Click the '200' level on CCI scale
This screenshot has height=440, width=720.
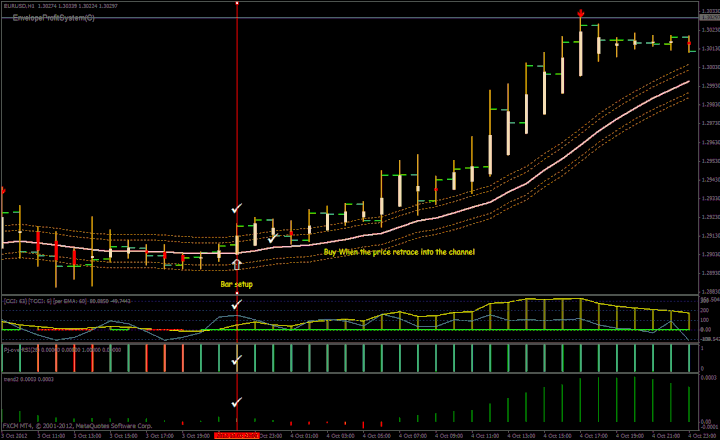[x=704, y=310]
